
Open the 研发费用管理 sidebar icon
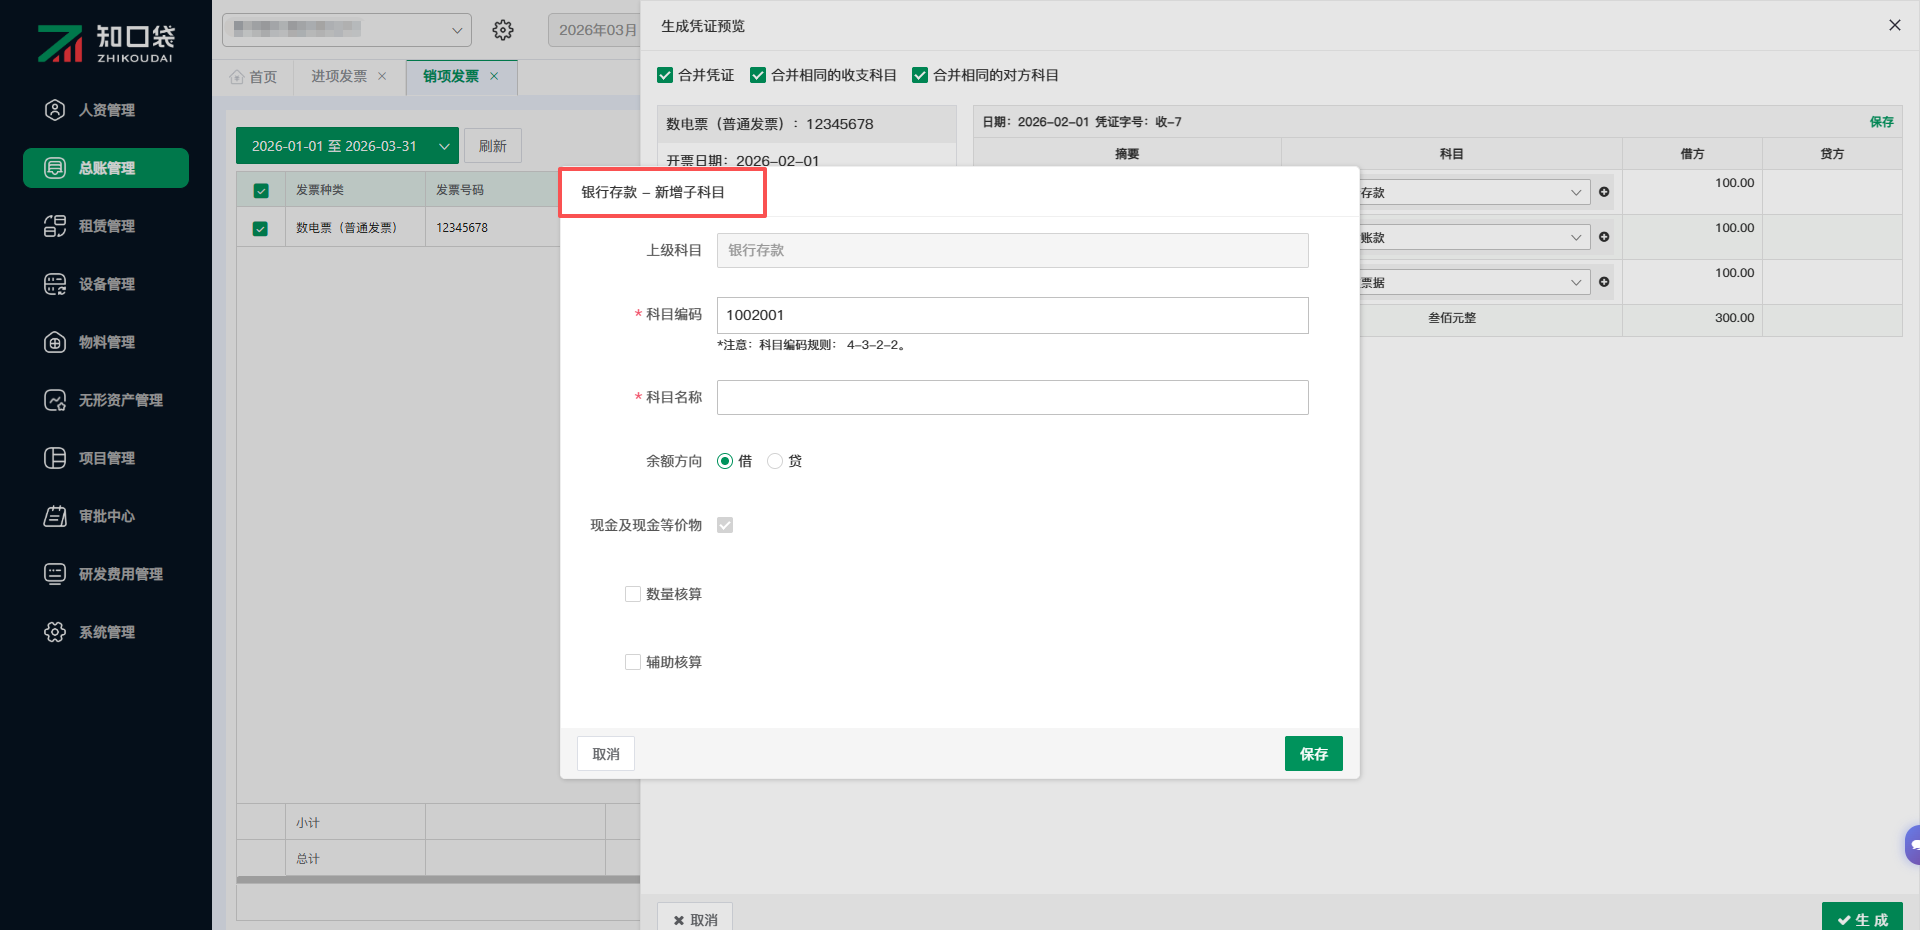[55, 574]
